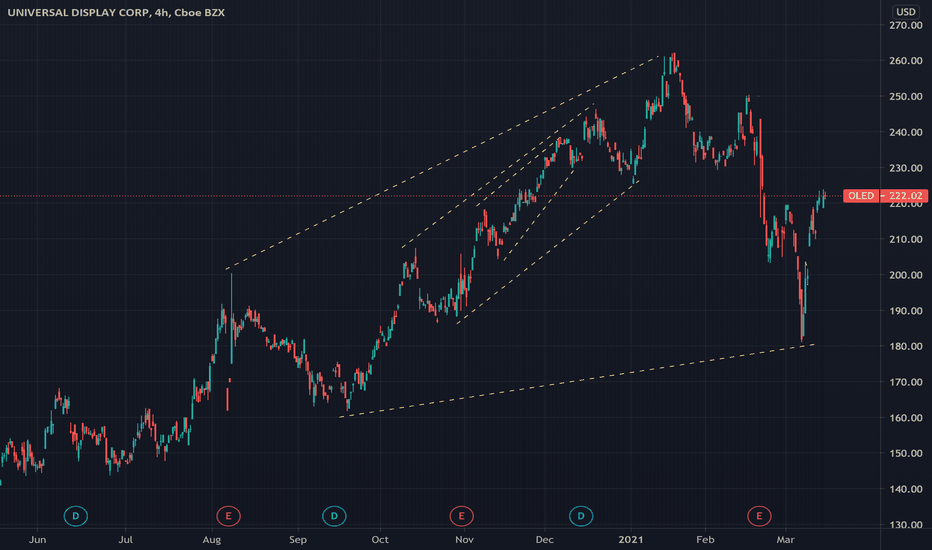This screenshot has height=550, width=932.
Task: Click the Universal Display Corp chart title
Action: coord(116,12)
